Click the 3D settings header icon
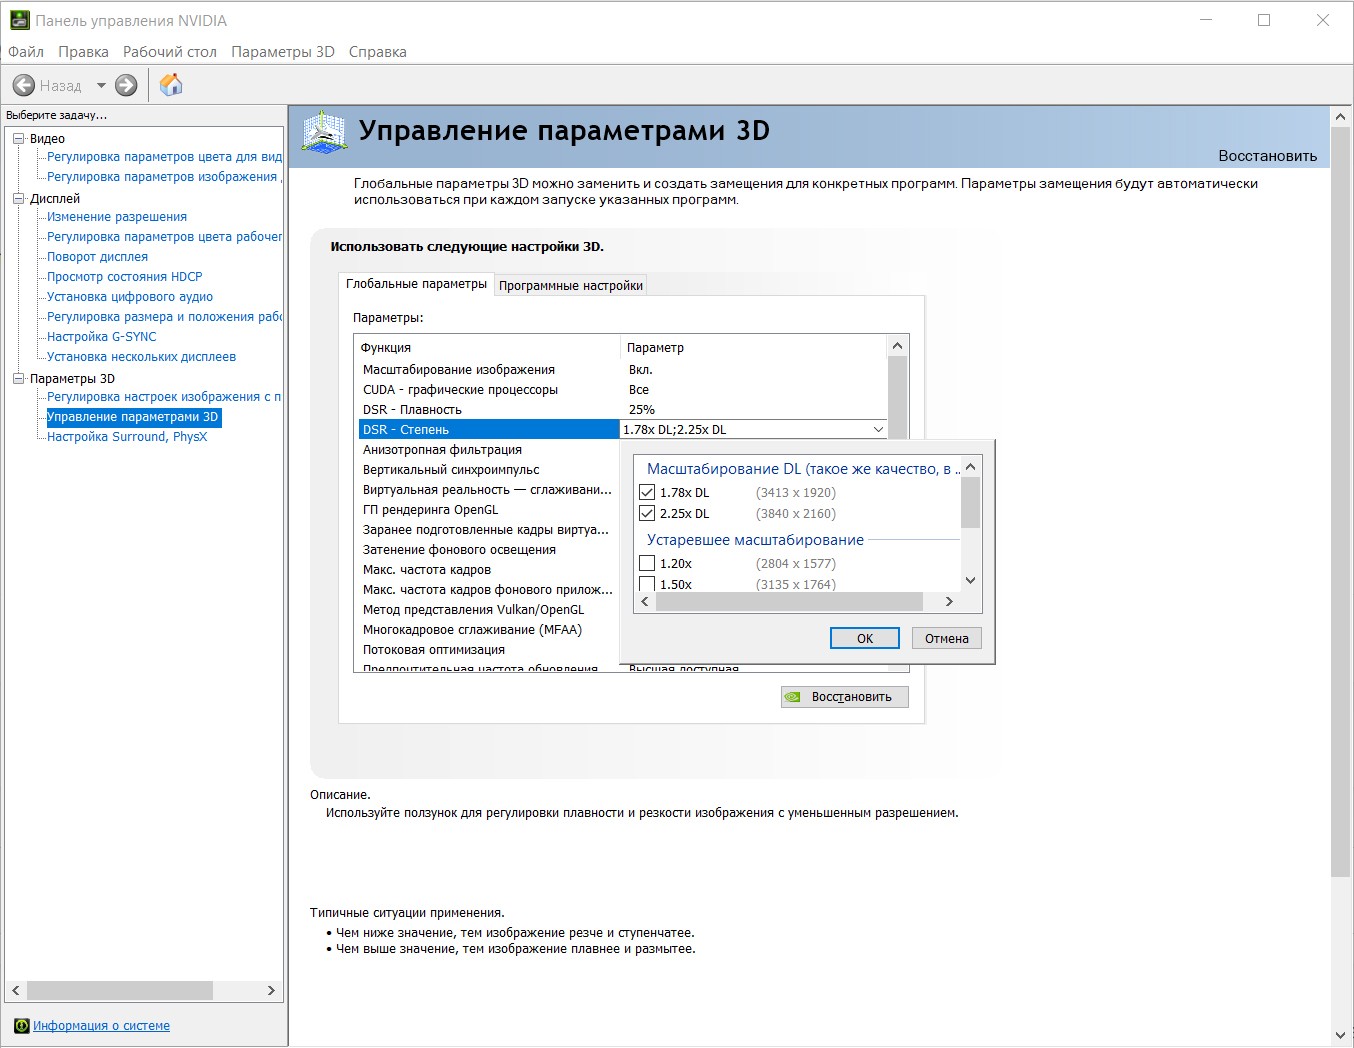The image size is (1354, 1048). tap(324, 132)
